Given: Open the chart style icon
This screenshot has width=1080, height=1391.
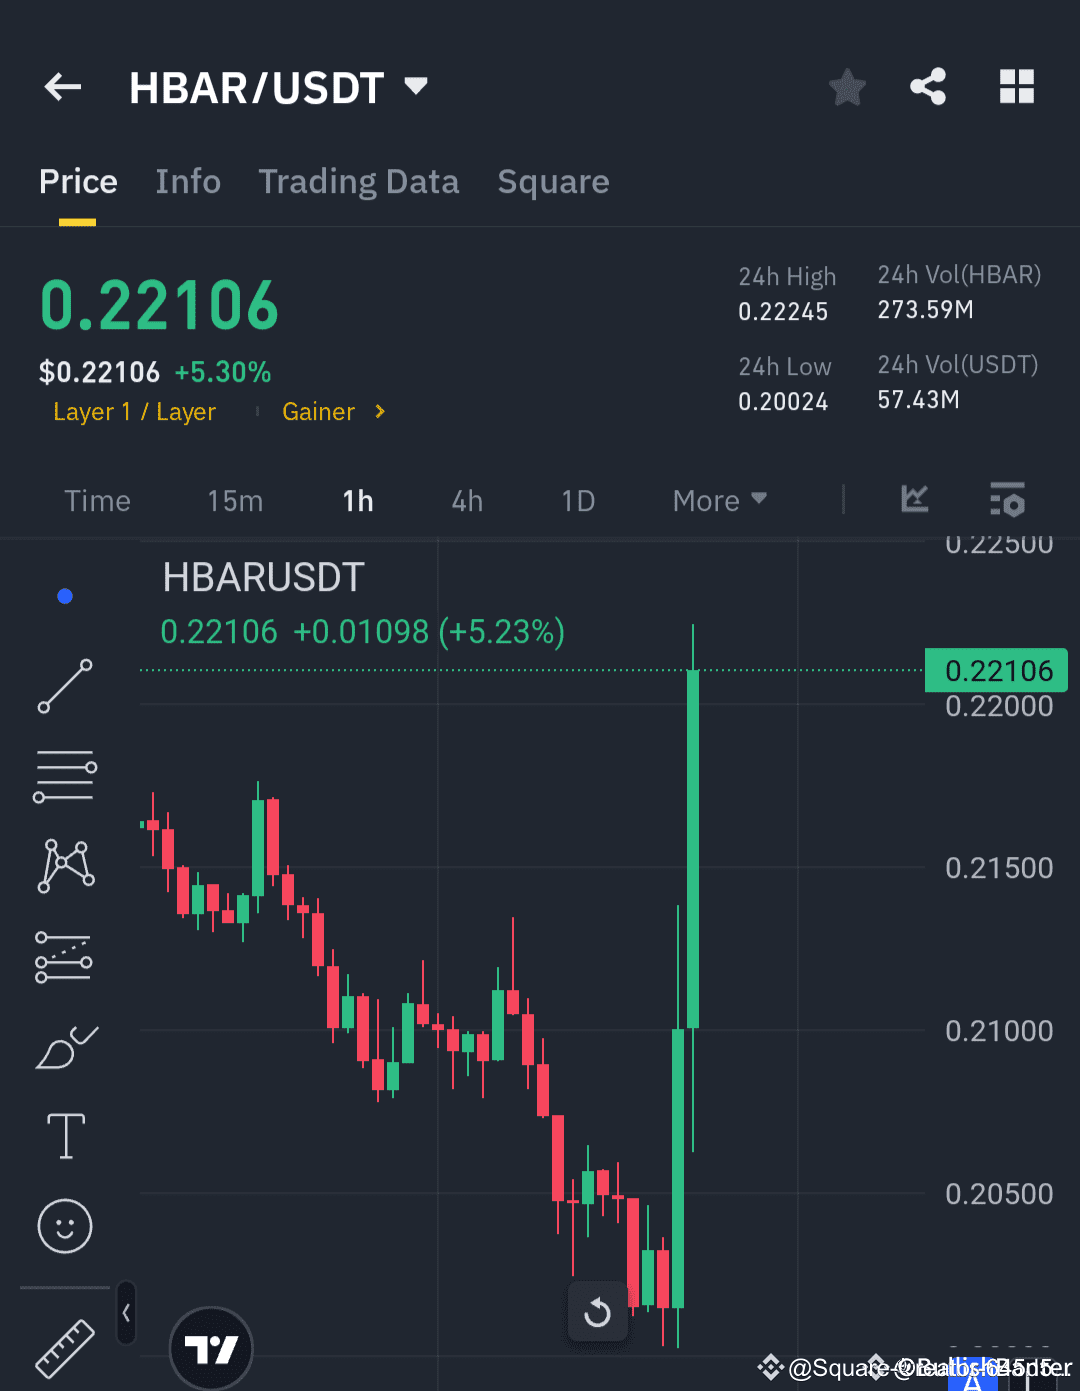Looking at the screenshot, I should click(913, 500).
